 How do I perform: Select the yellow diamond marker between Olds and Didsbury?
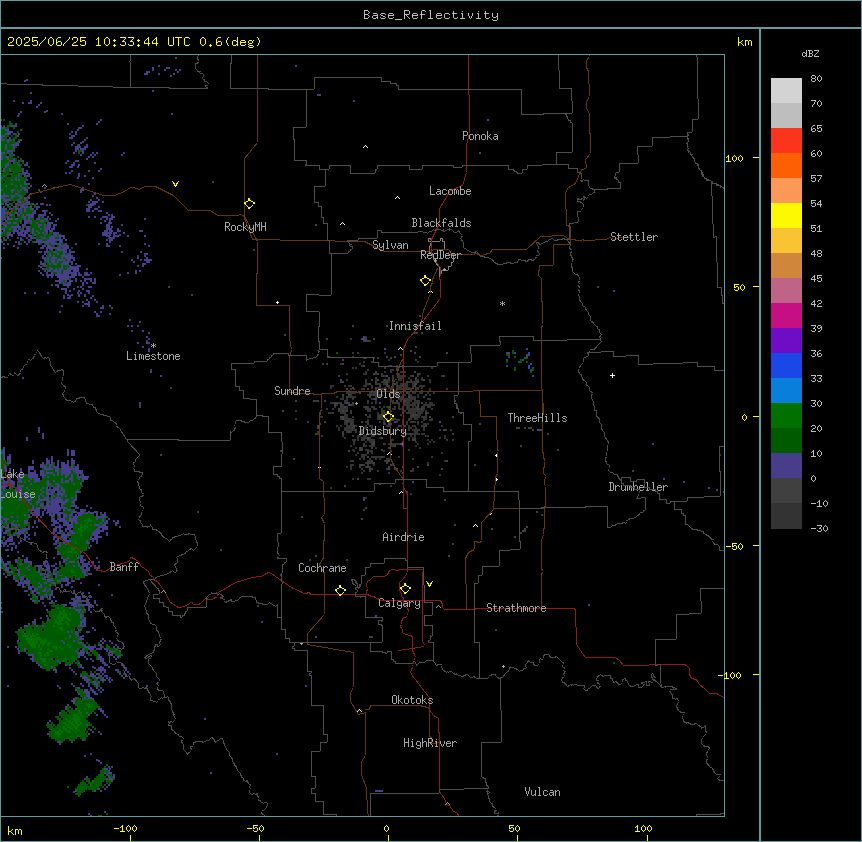388,417
